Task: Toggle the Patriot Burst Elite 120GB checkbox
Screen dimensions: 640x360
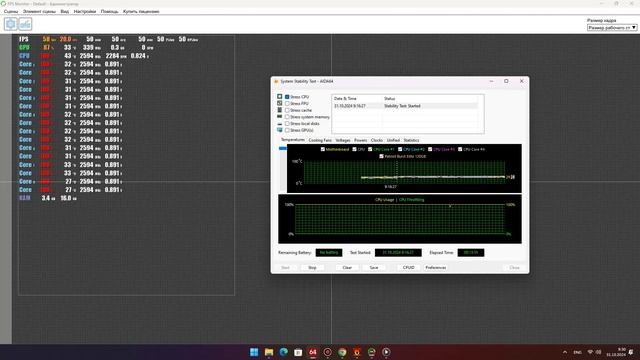Action: (382, 156)
